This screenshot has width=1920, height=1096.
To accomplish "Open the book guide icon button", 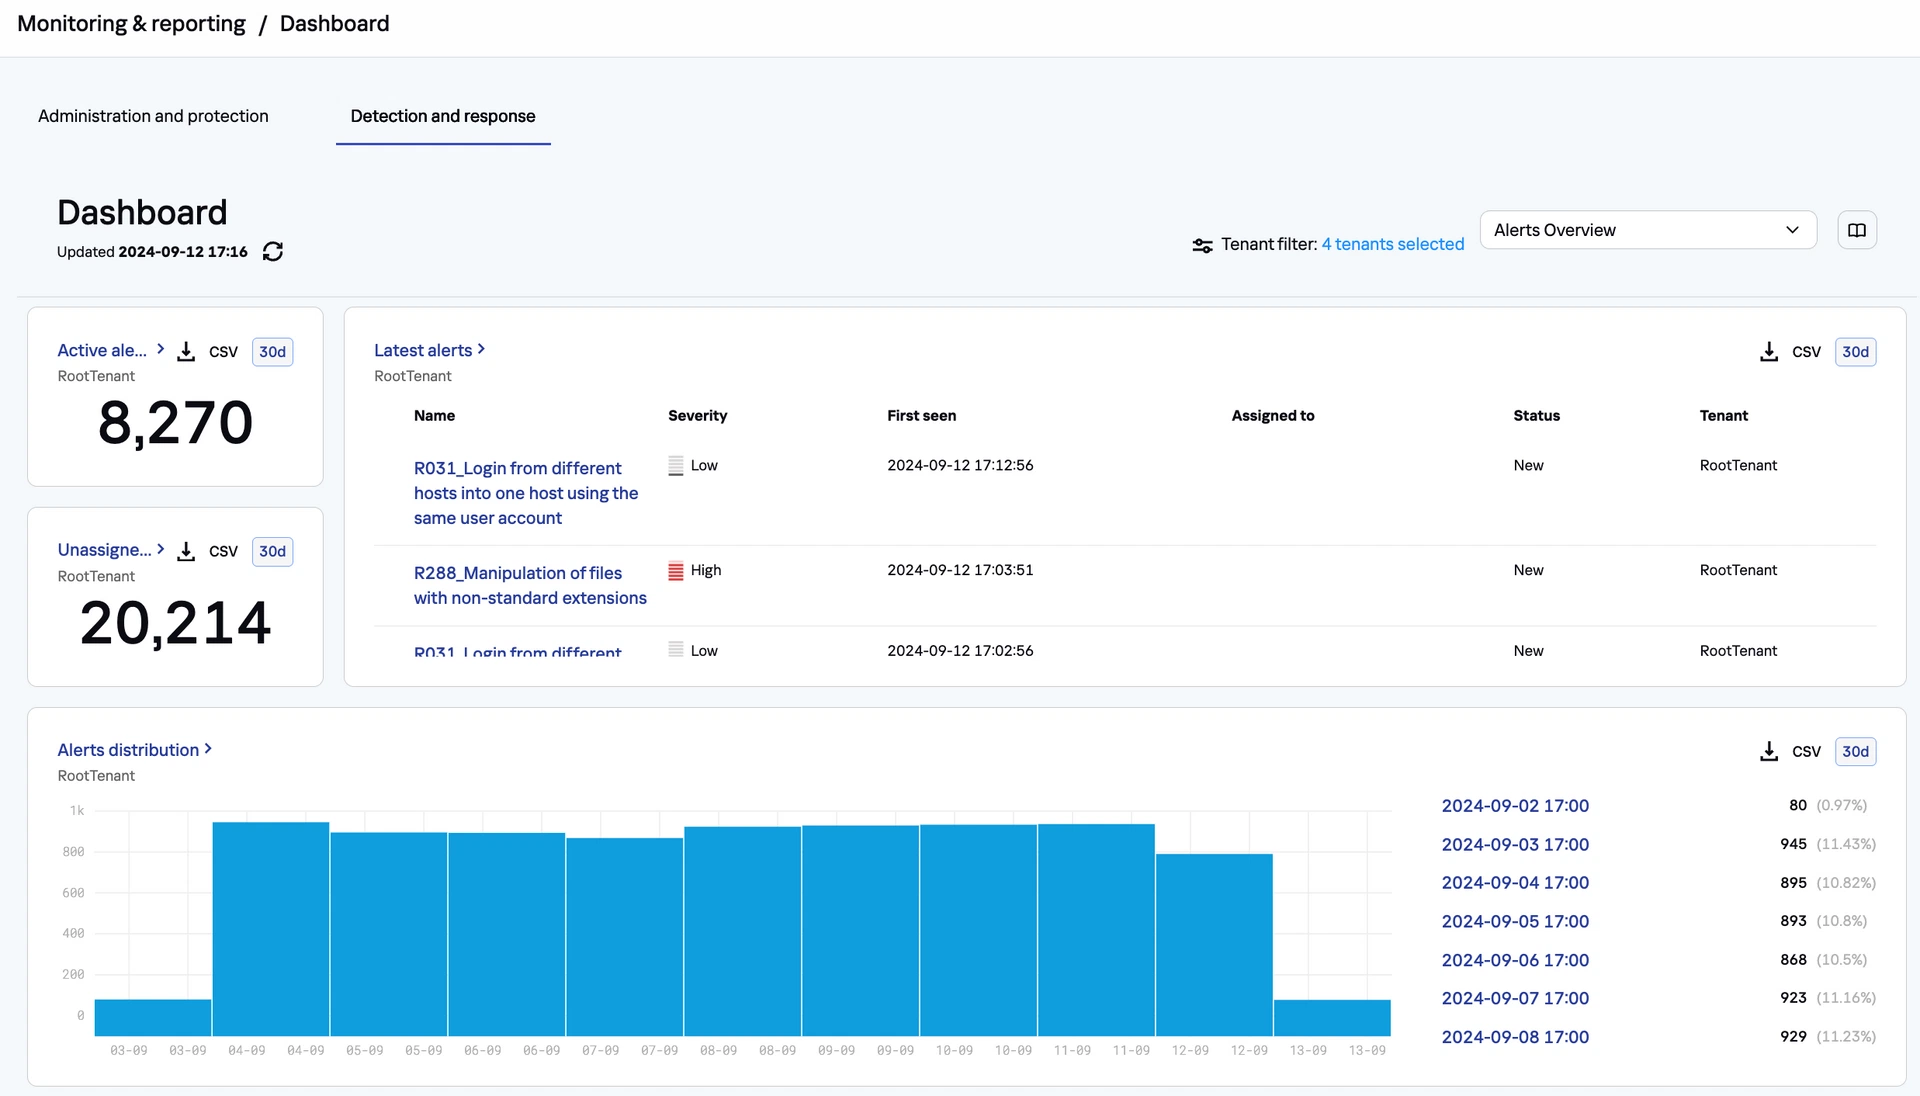I will [x=1856, y=230].
